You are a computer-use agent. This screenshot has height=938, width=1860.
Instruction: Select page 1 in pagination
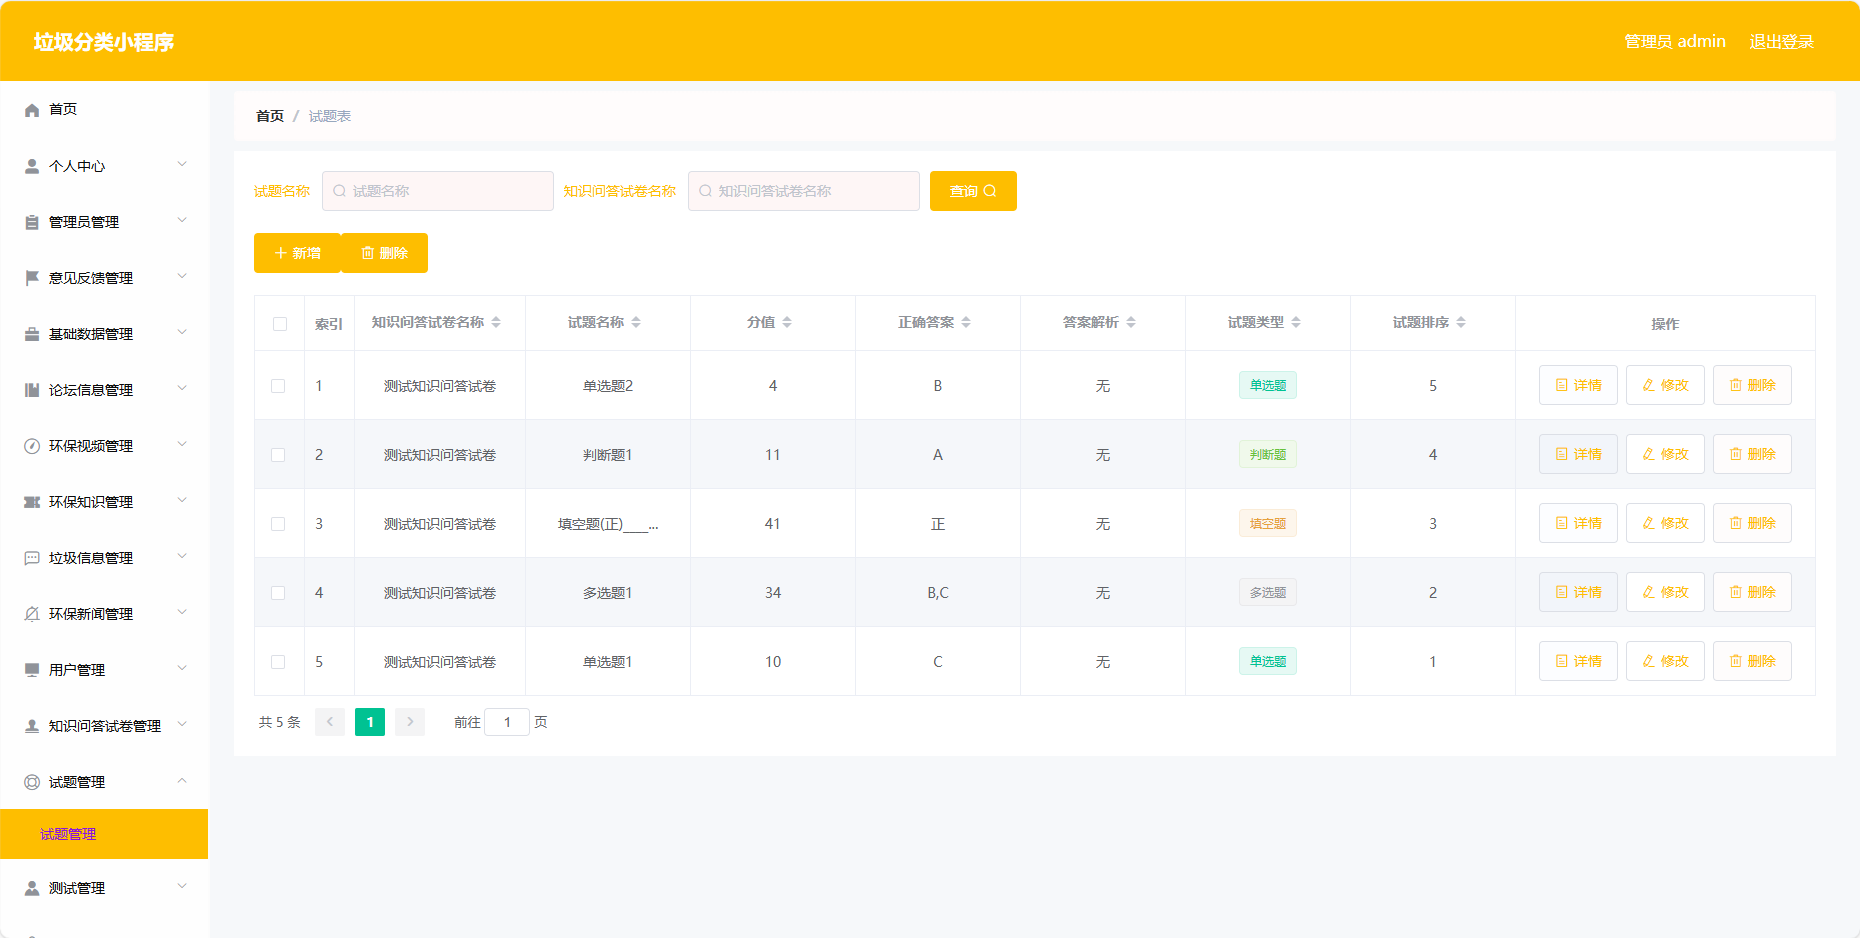[370, 722]
